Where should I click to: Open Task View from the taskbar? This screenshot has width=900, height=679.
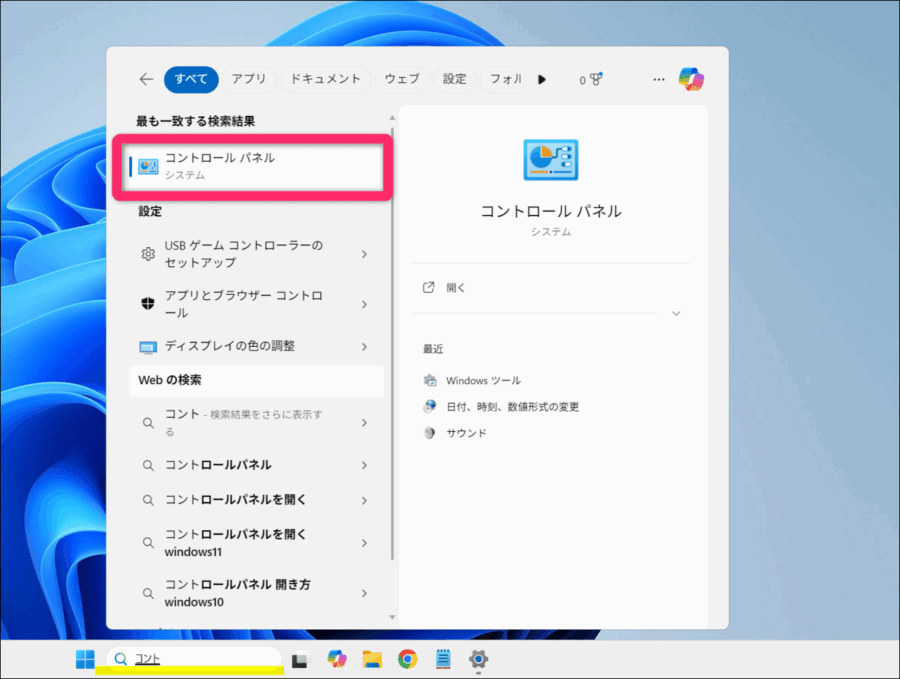click(299, 659)
